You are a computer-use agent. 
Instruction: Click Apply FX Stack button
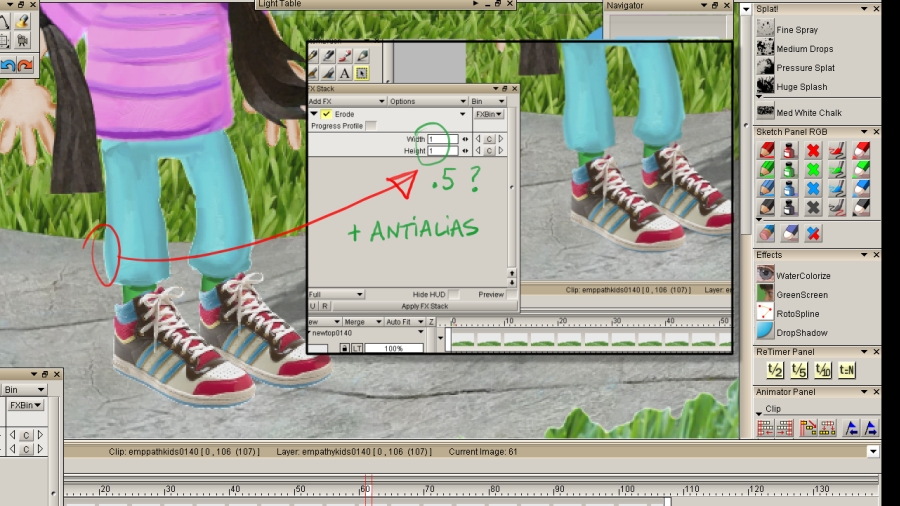pos(425,306)
